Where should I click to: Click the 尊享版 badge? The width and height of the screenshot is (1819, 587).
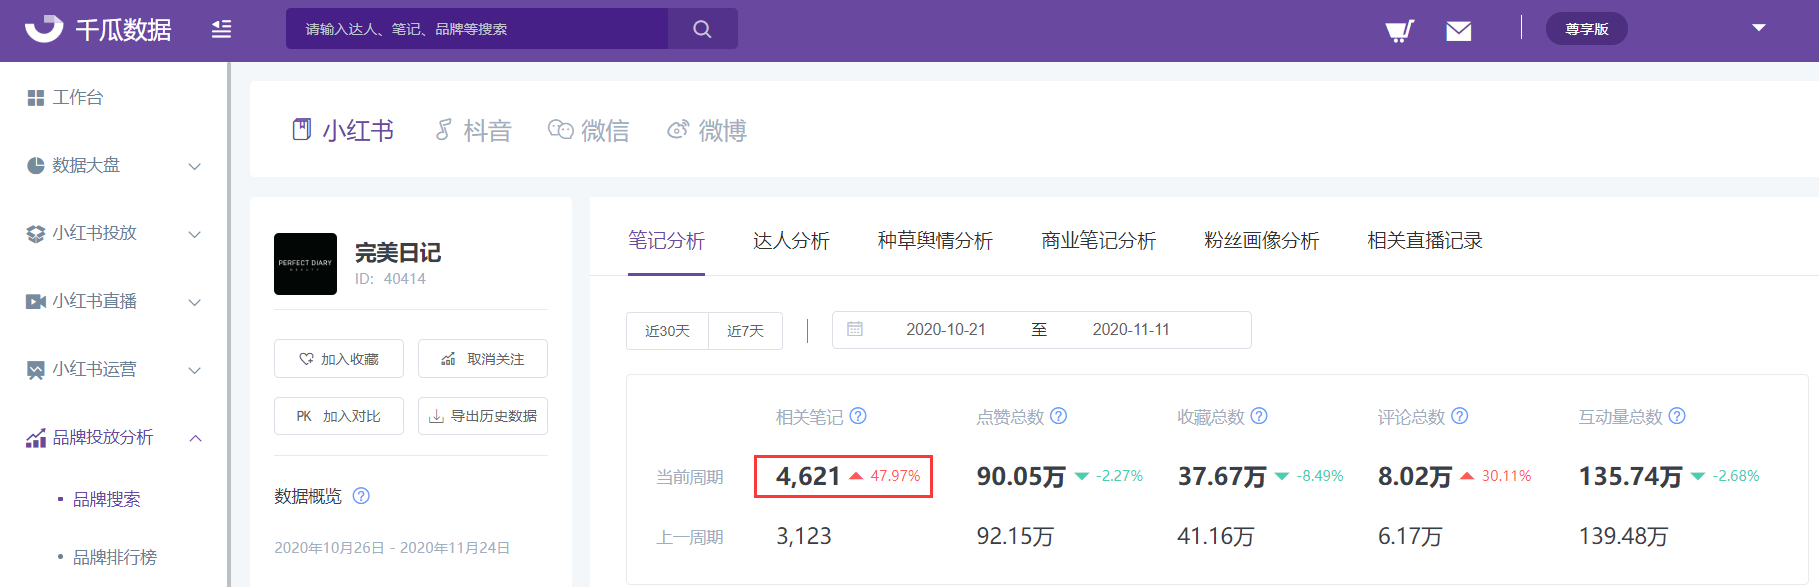coord(1587,29)
